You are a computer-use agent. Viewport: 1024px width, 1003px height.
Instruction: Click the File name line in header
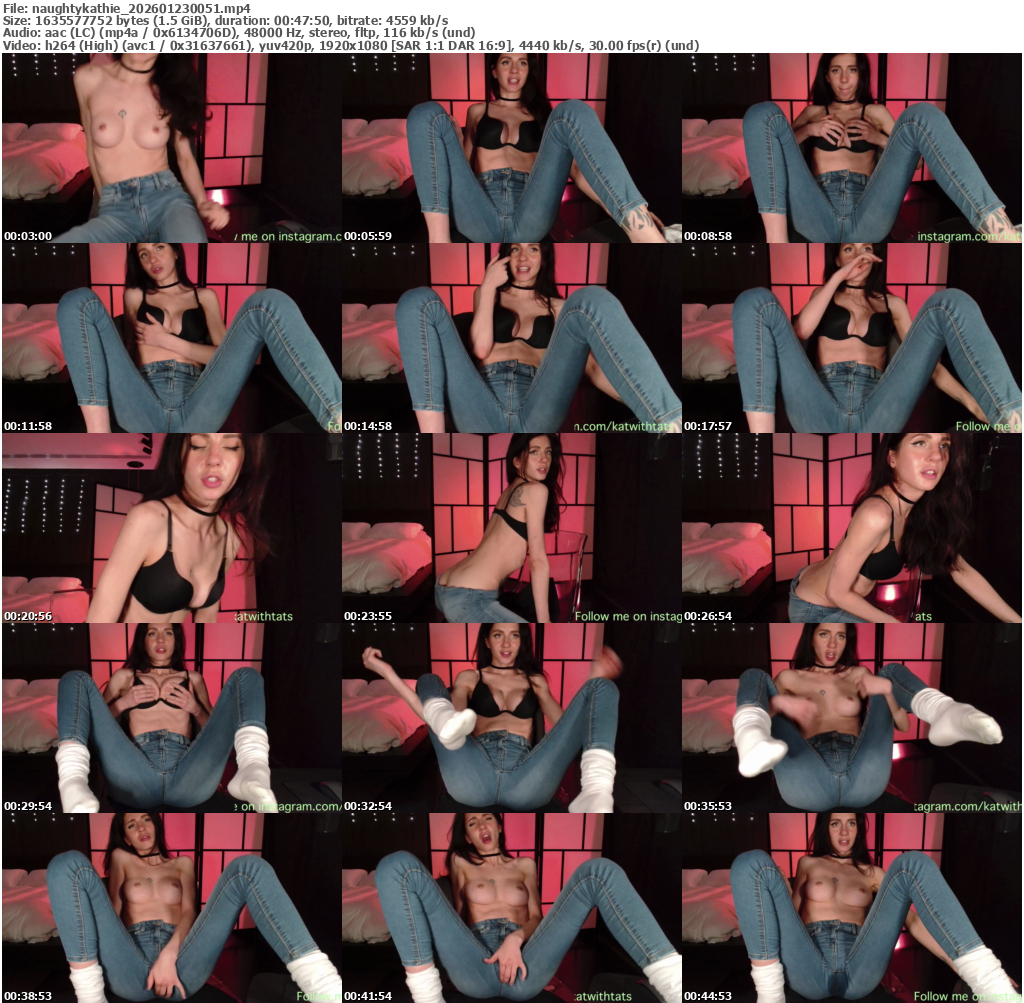point(126,8)
